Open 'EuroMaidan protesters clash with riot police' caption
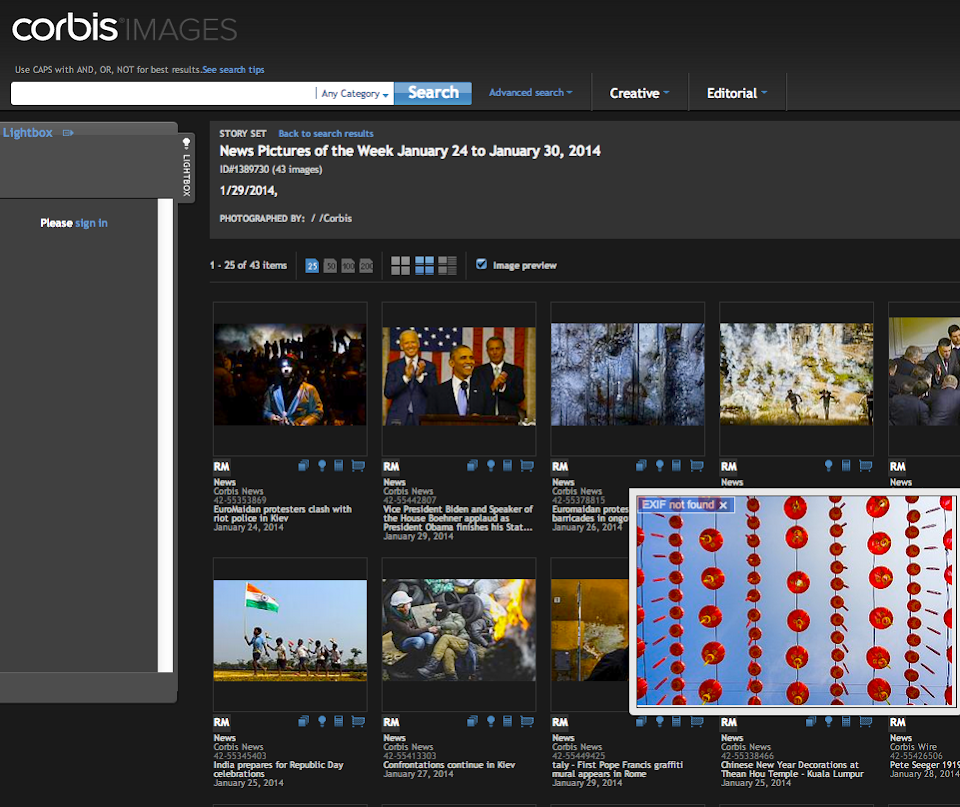960x807 pixels. (282, 513)
